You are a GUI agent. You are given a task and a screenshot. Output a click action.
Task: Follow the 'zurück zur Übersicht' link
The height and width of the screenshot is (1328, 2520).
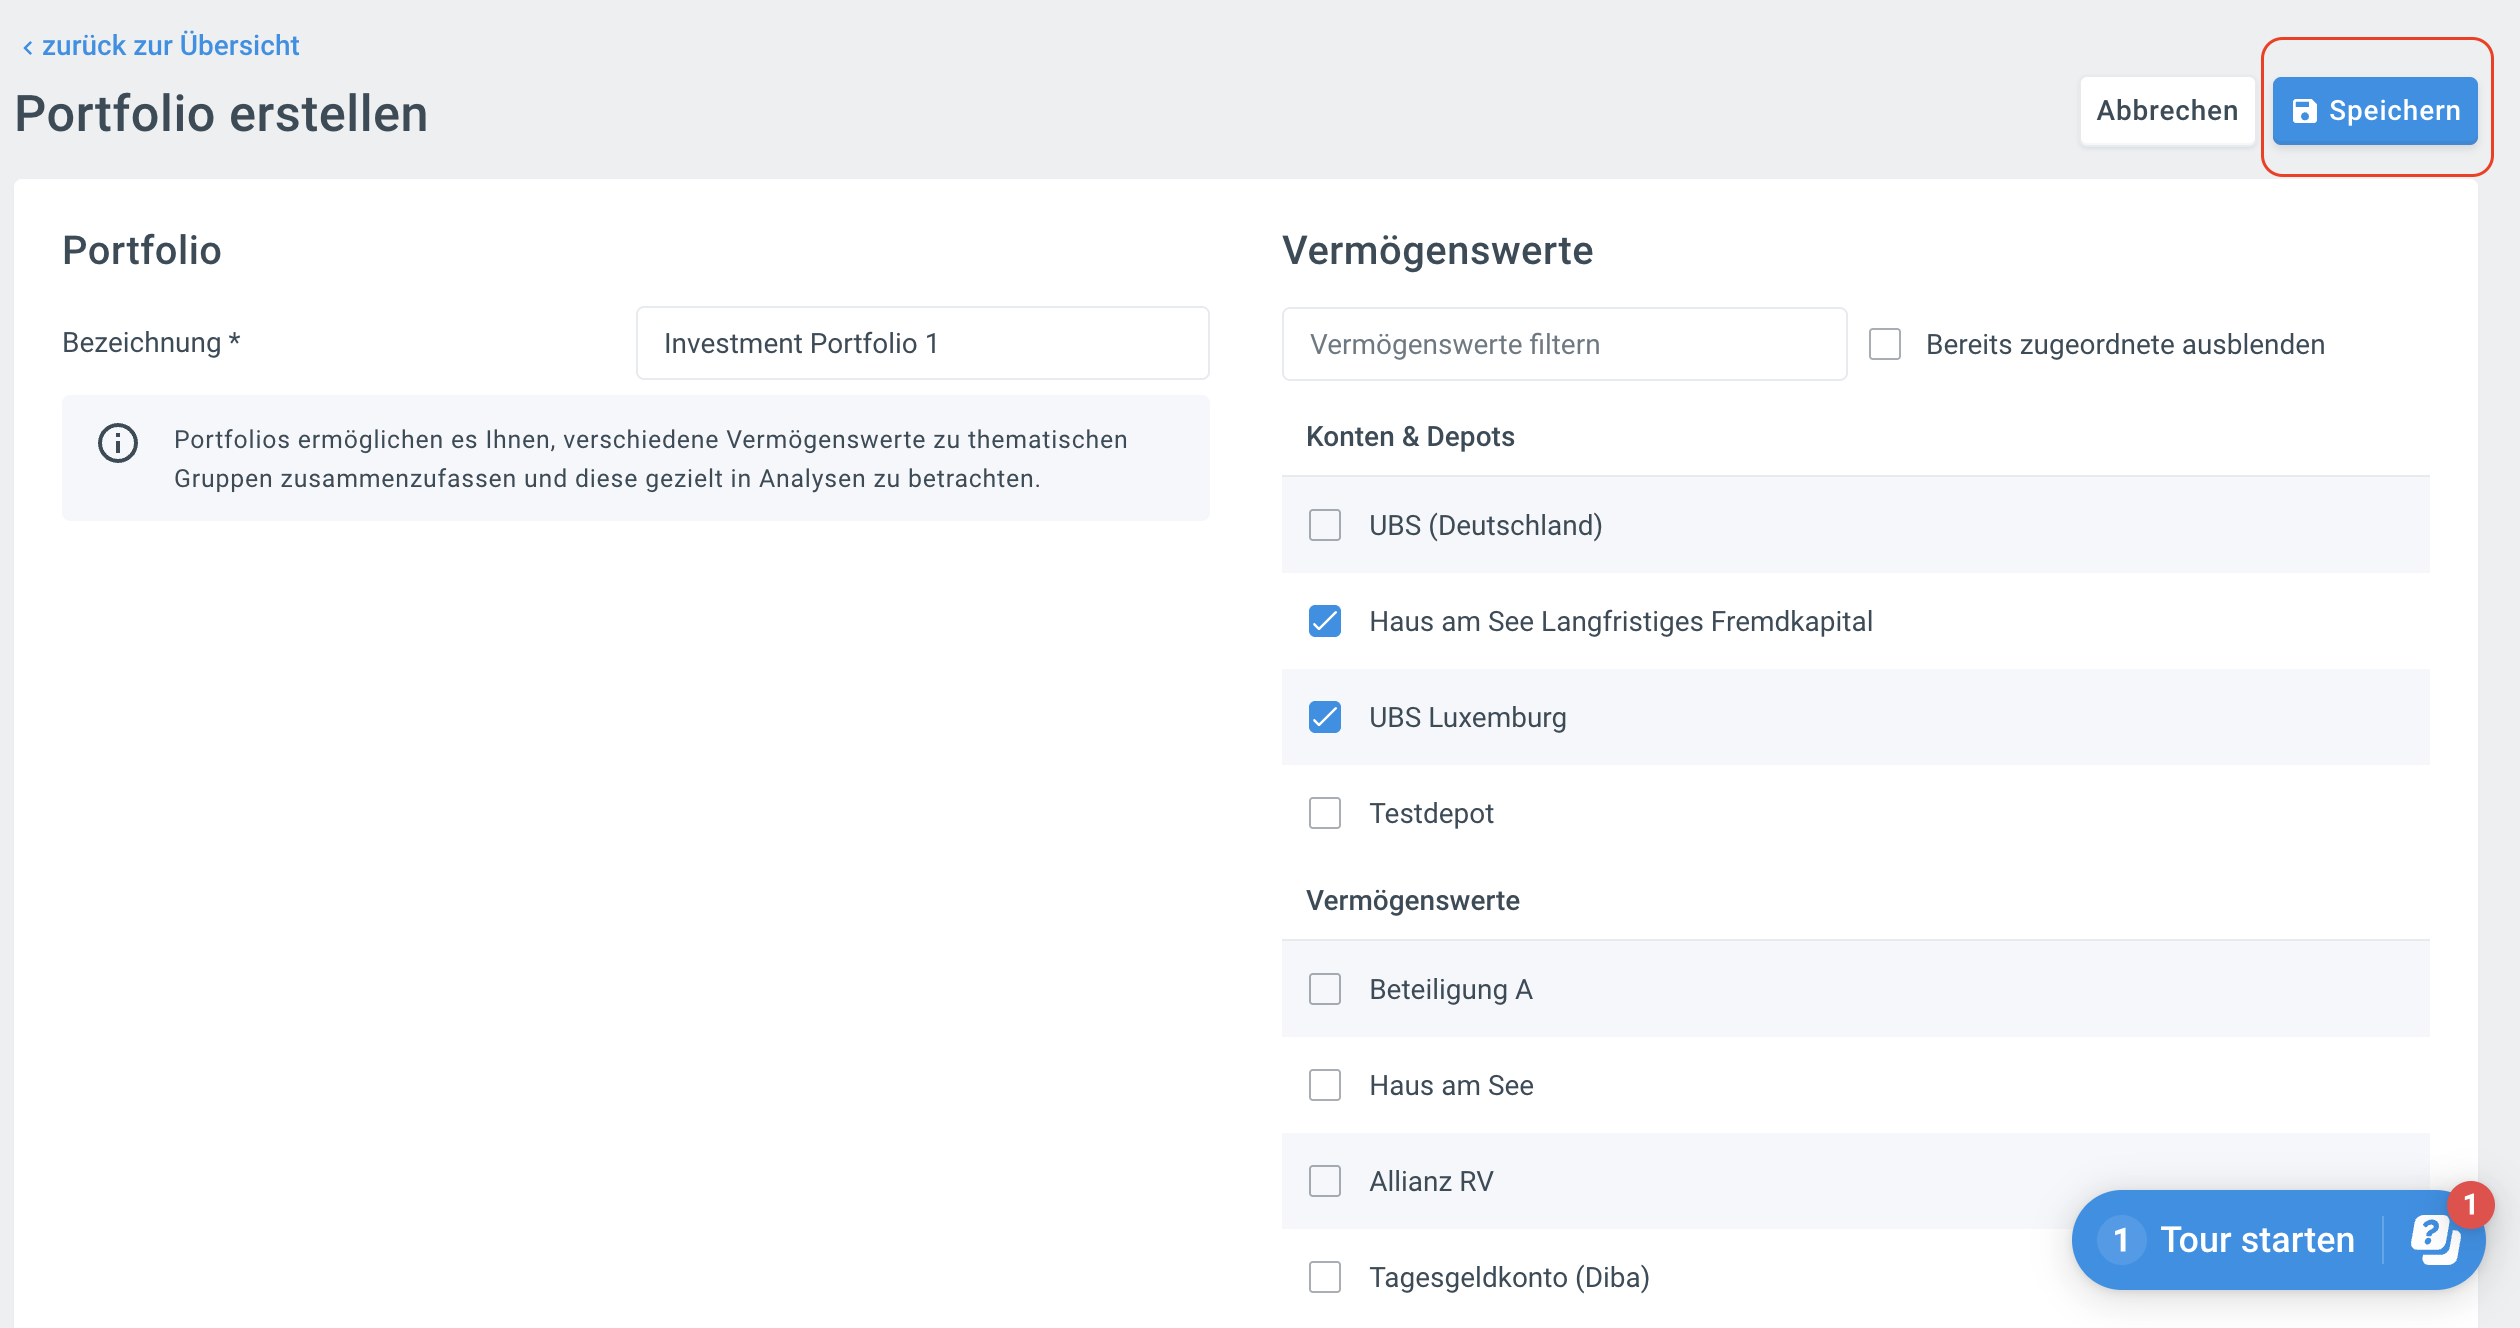[x=170, y=45]
